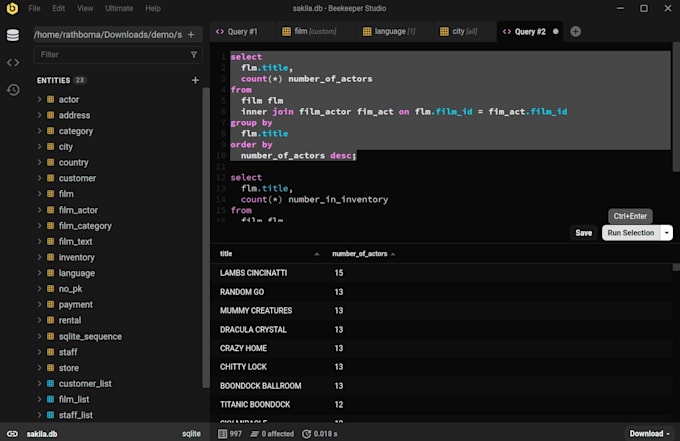This screenshot has height=441, width=680.
Task: Click the Beekeeper Studio logo icon
Action: tap(12, 8)
